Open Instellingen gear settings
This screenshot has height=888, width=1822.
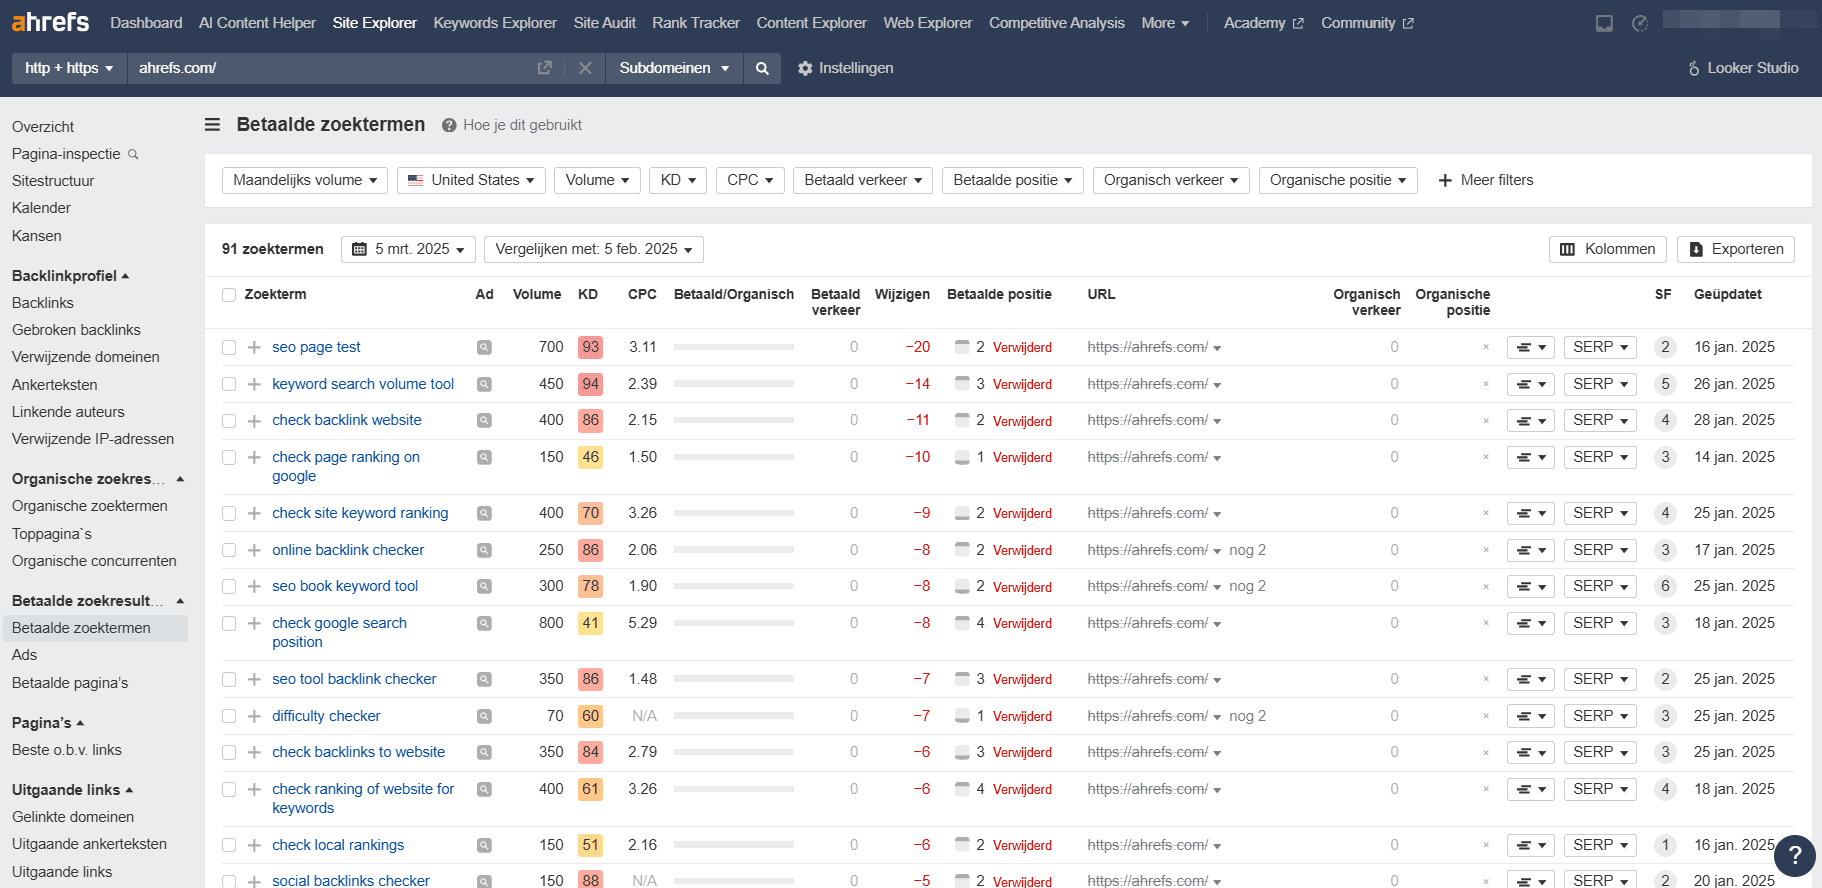click(x=845, y=68)
